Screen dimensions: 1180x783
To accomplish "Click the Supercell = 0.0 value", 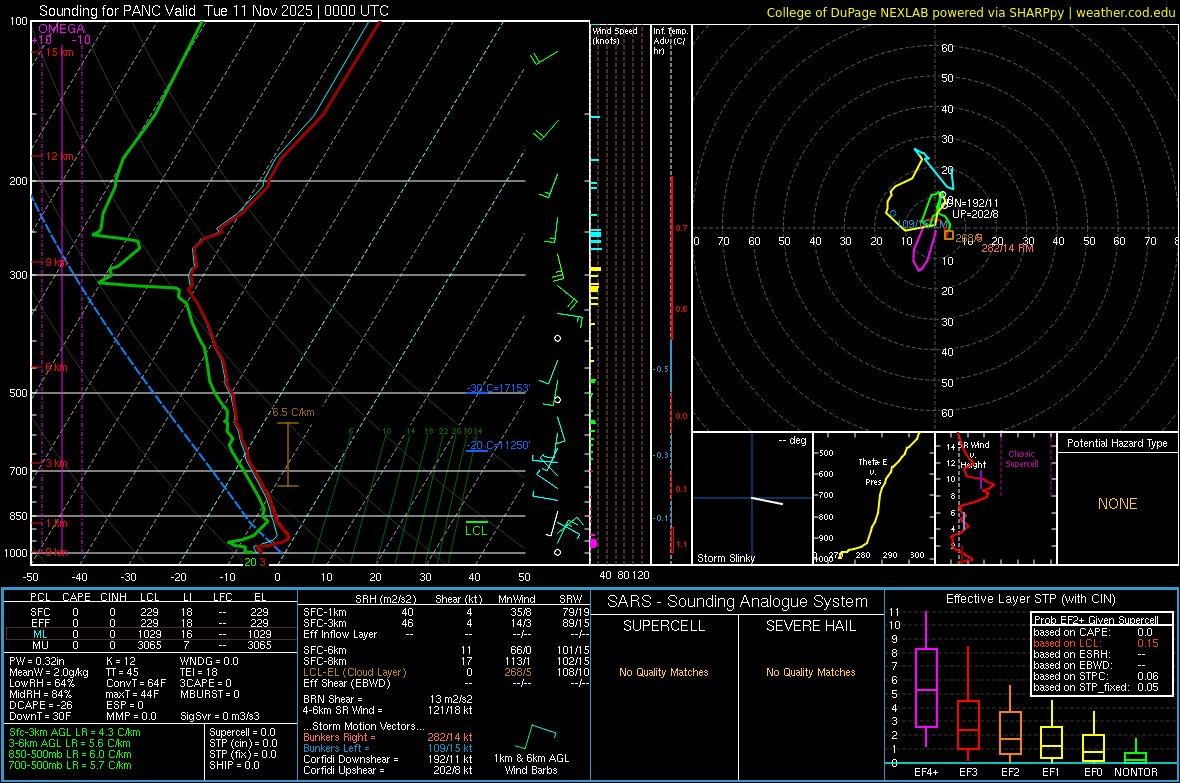I will click(x=242, y=732).
